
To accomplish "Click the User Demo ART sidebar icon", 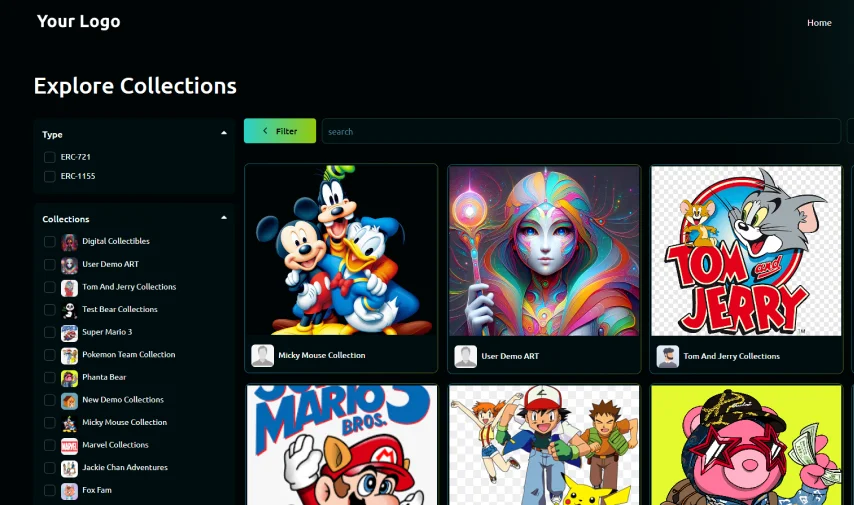I will click(x=69, y=265).
